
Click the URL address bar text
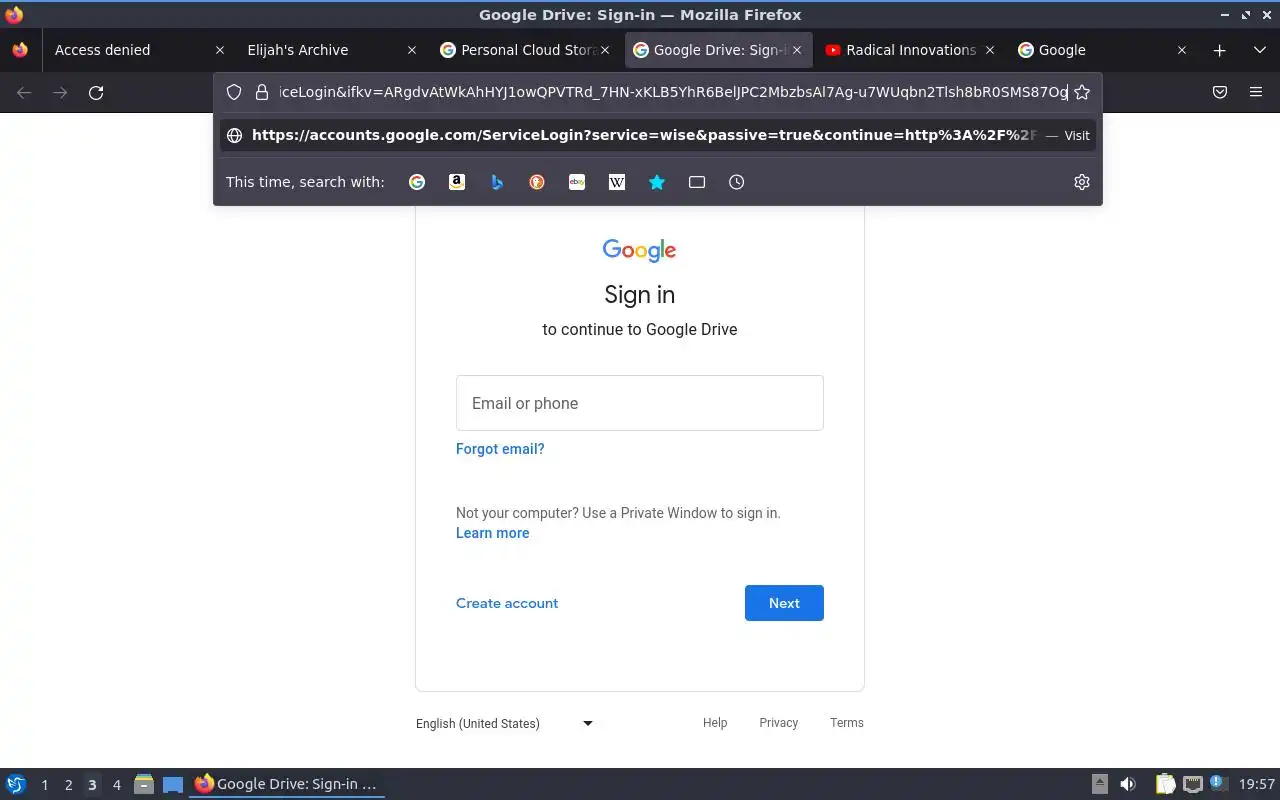(x=673, y=92)
